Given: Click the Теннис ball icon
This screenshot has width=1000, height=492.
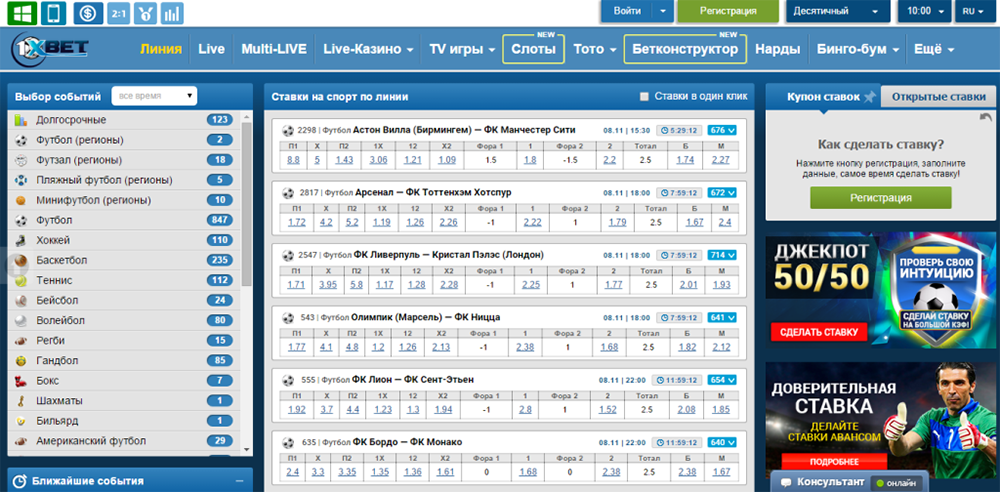Looking at the screenshot, I should tap(21, 281).
